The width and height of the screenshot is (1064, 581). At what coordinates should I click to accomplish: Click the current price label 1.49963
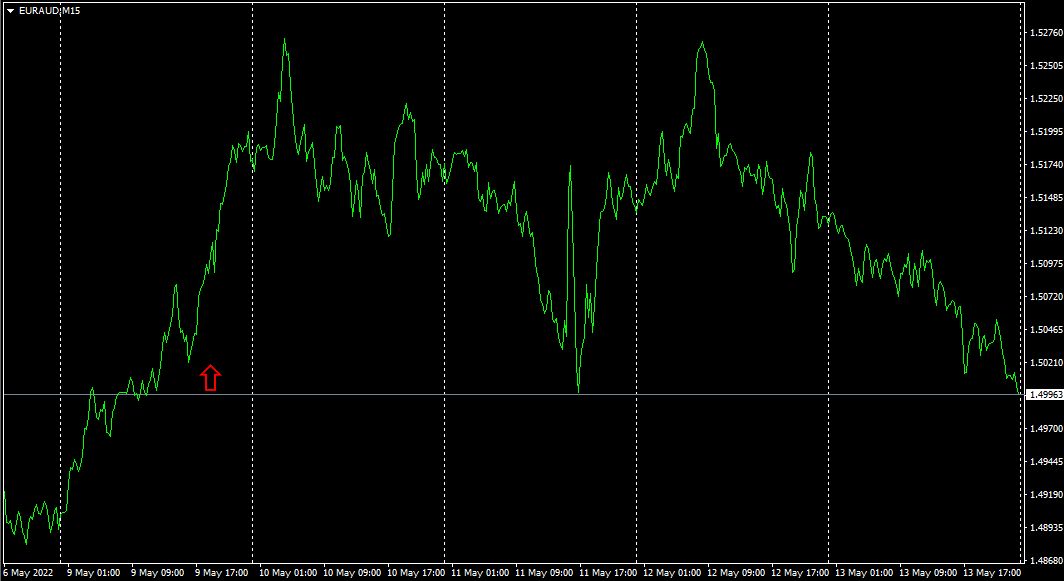[1046, 394]
